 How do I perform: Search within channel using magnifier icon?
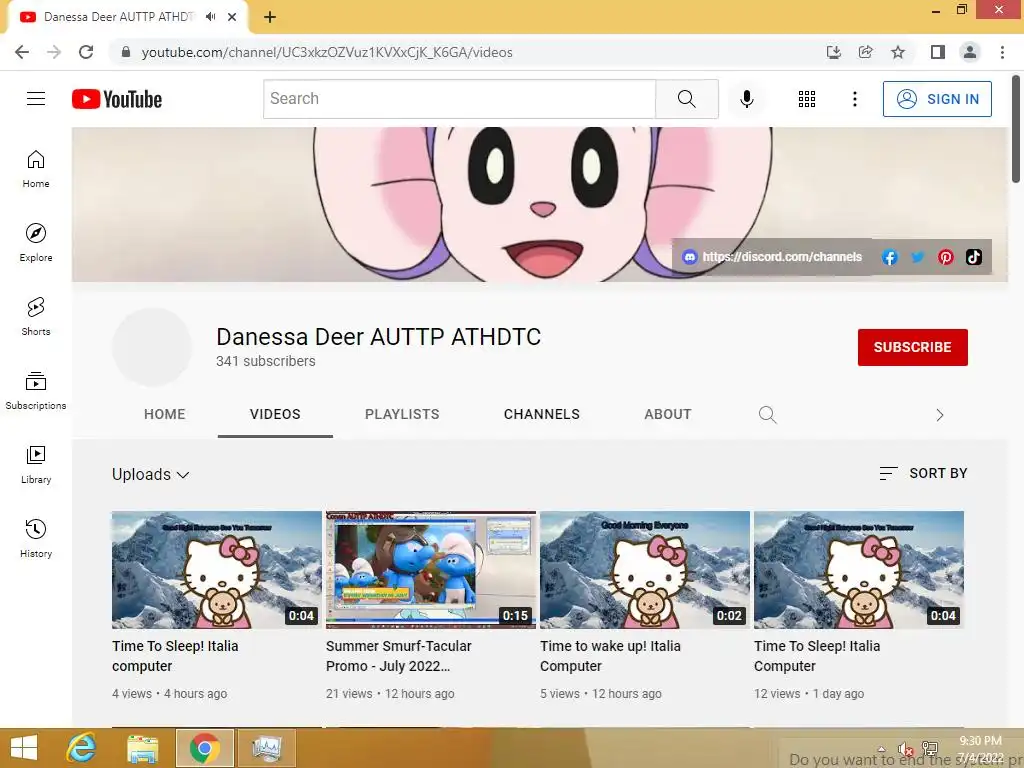[x=767, y=415]
